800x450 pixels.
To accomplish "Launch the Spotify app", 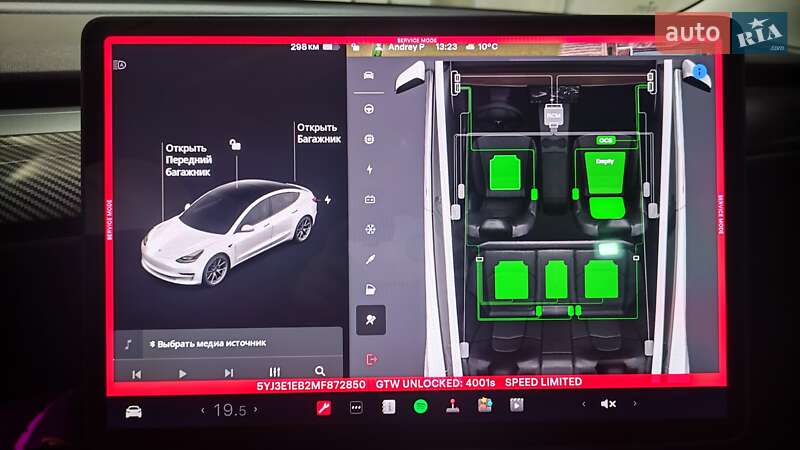I will click(420, 407).
